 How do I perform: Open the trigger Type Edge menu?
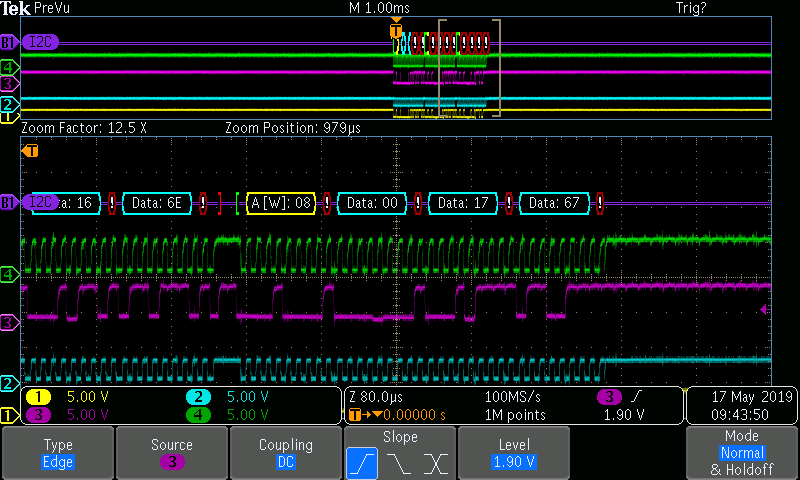tap(58, 453)
